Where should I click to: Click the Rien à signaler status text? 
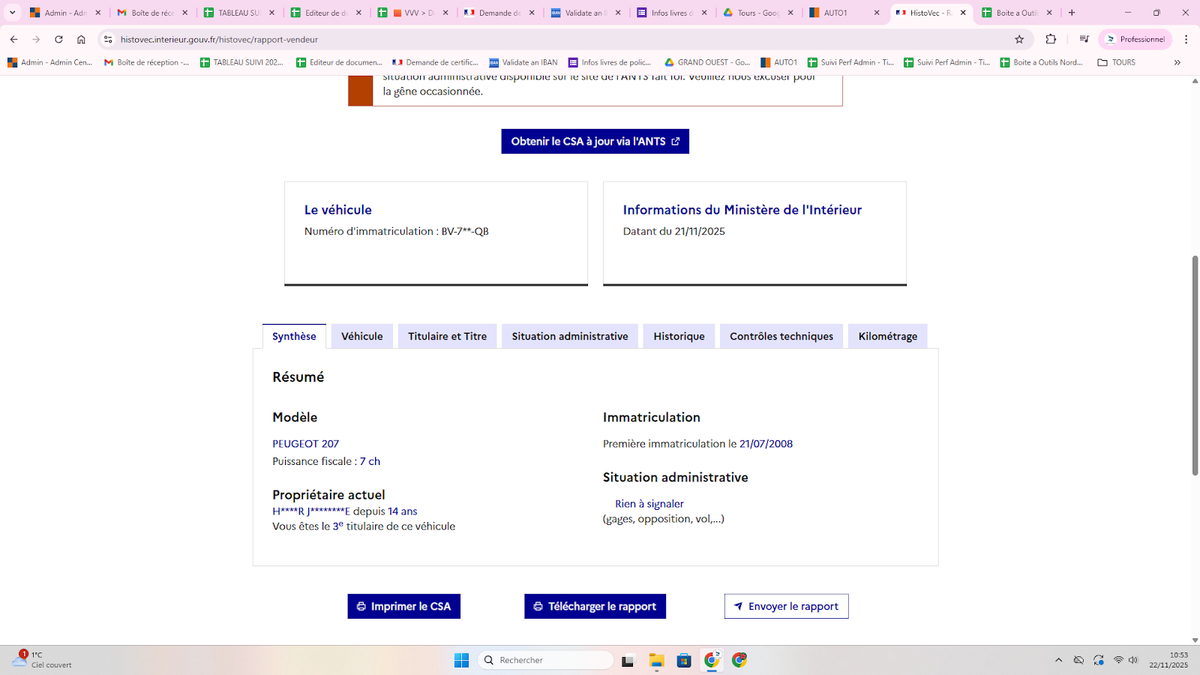pos(649,504)
